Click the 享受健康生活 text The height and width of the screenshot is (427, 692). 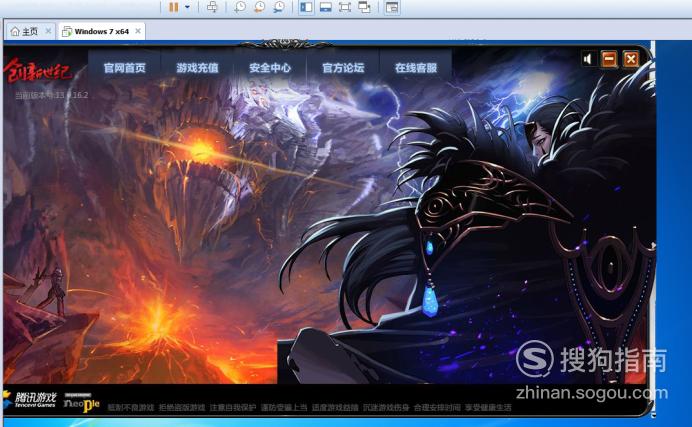(x=488, y=408)
